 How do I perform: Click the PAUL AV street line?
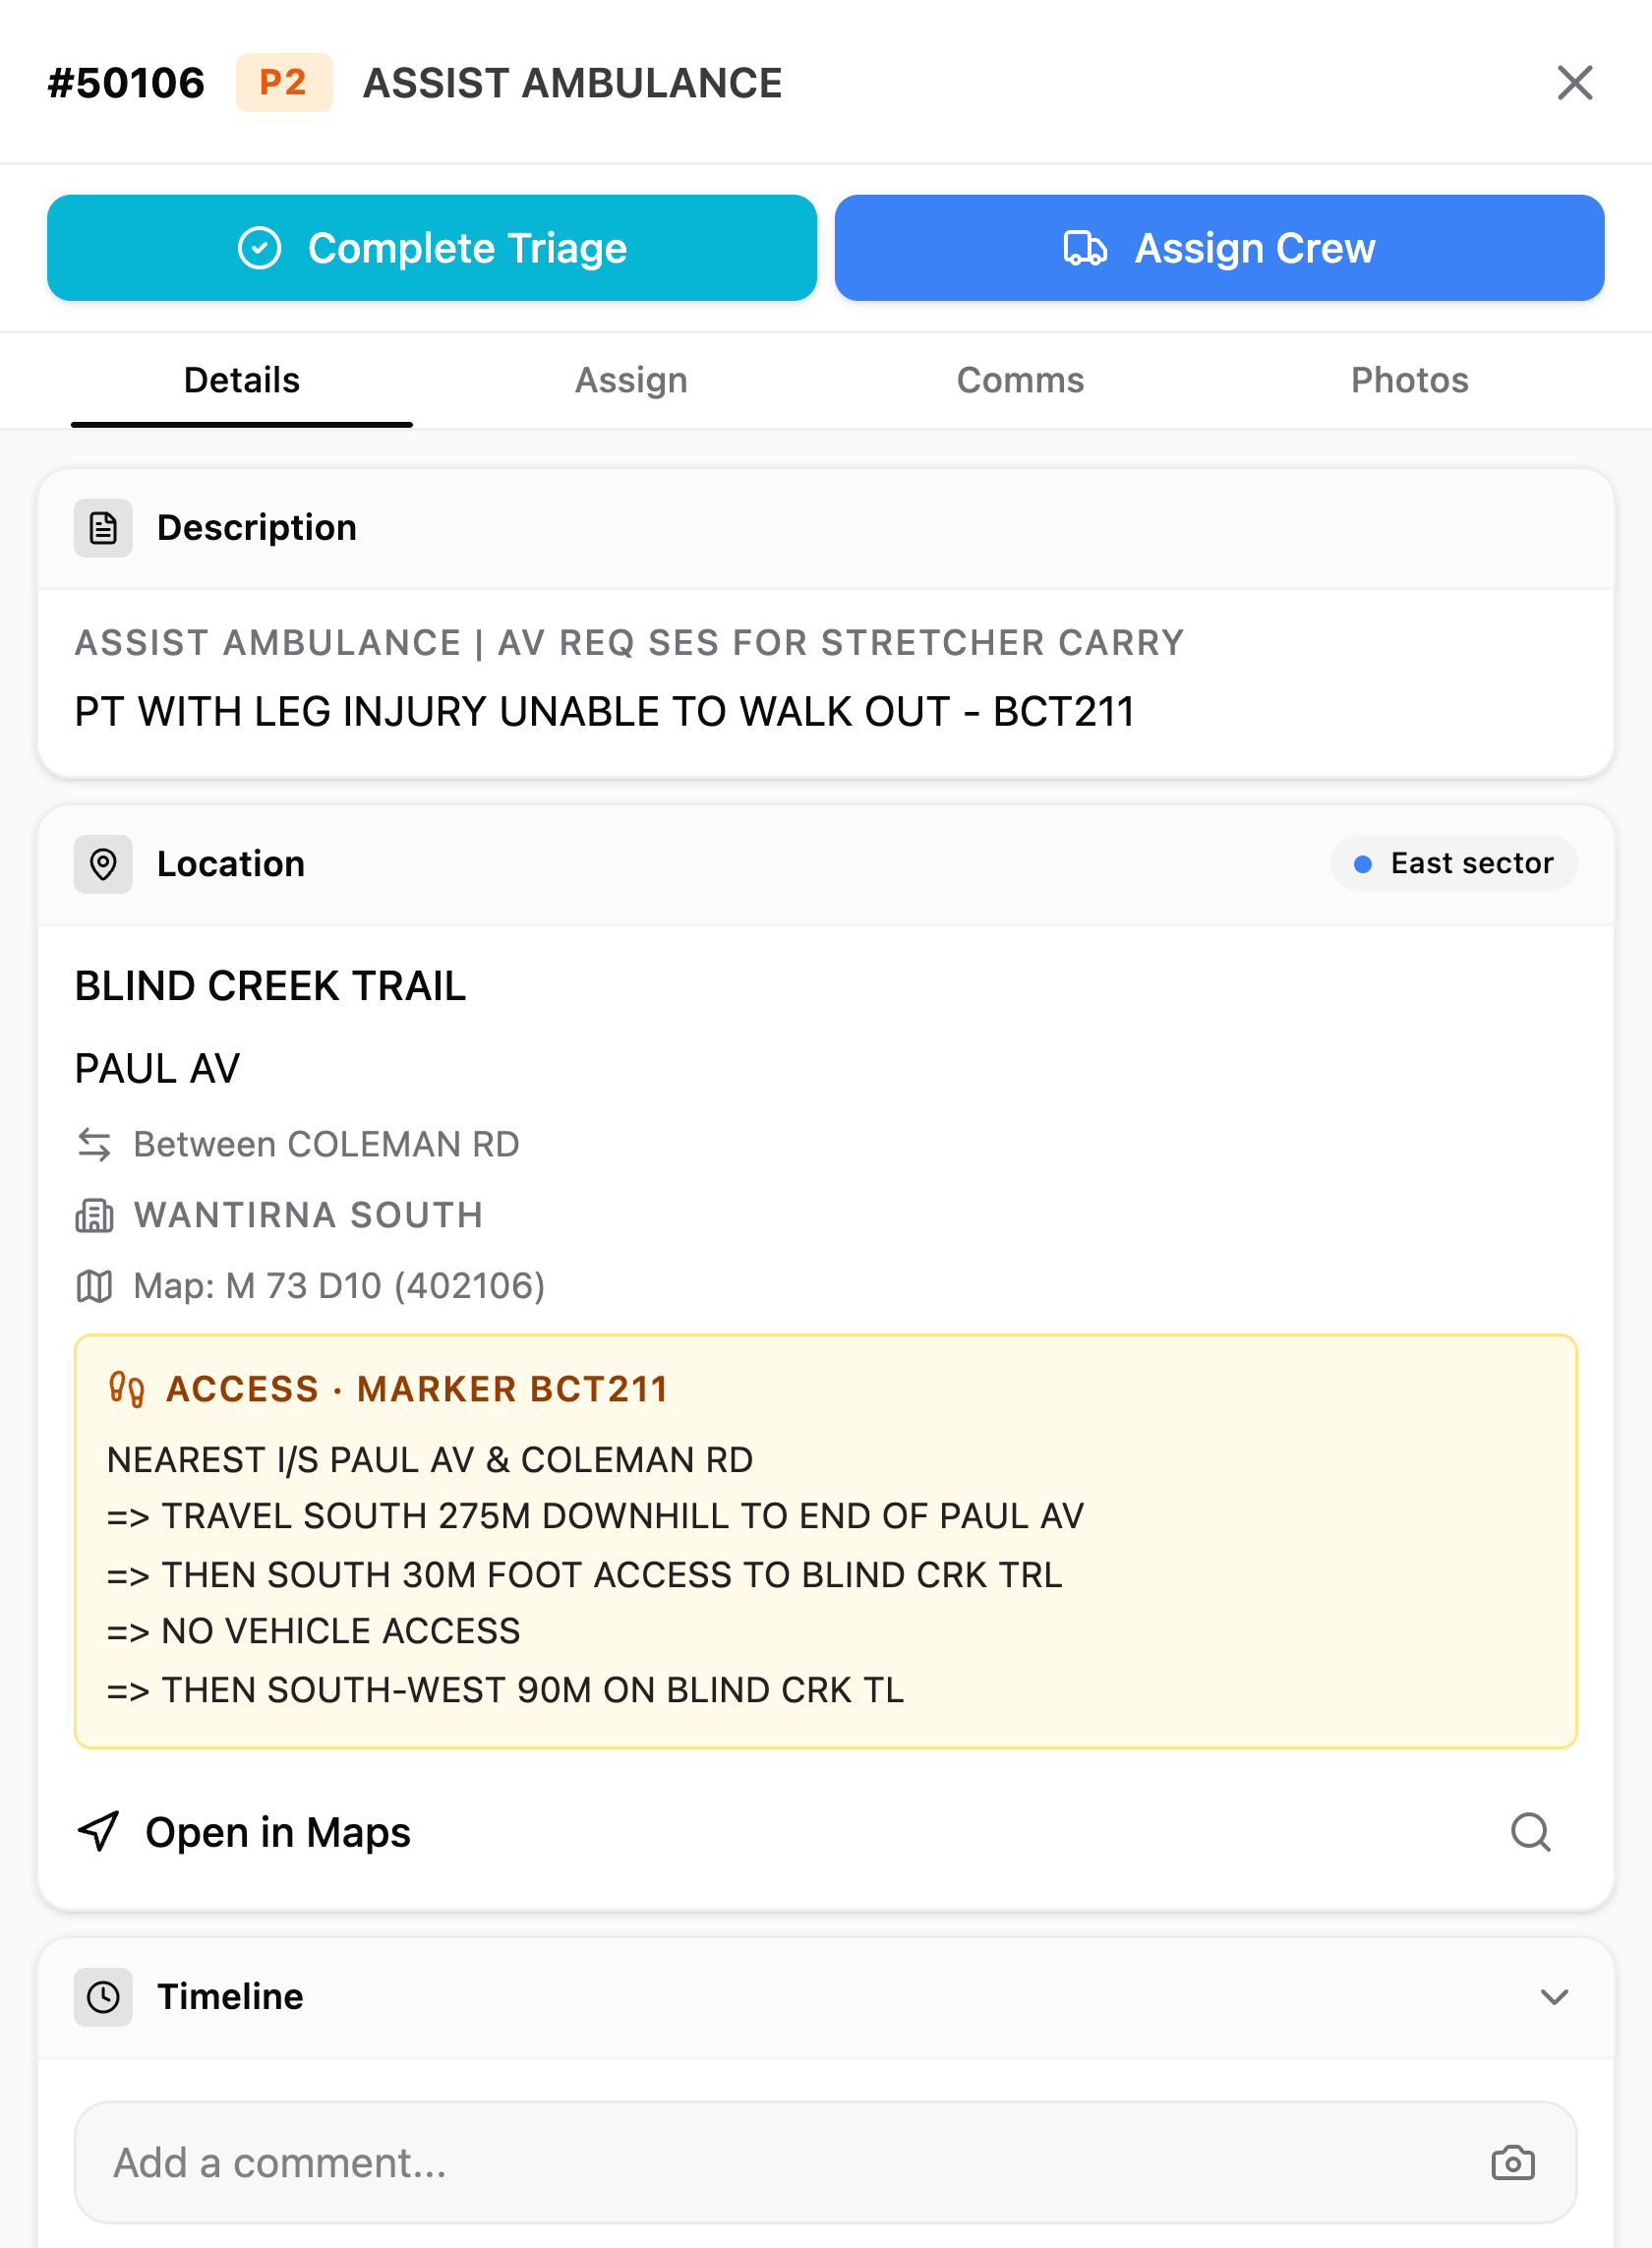coord(157,1069)
